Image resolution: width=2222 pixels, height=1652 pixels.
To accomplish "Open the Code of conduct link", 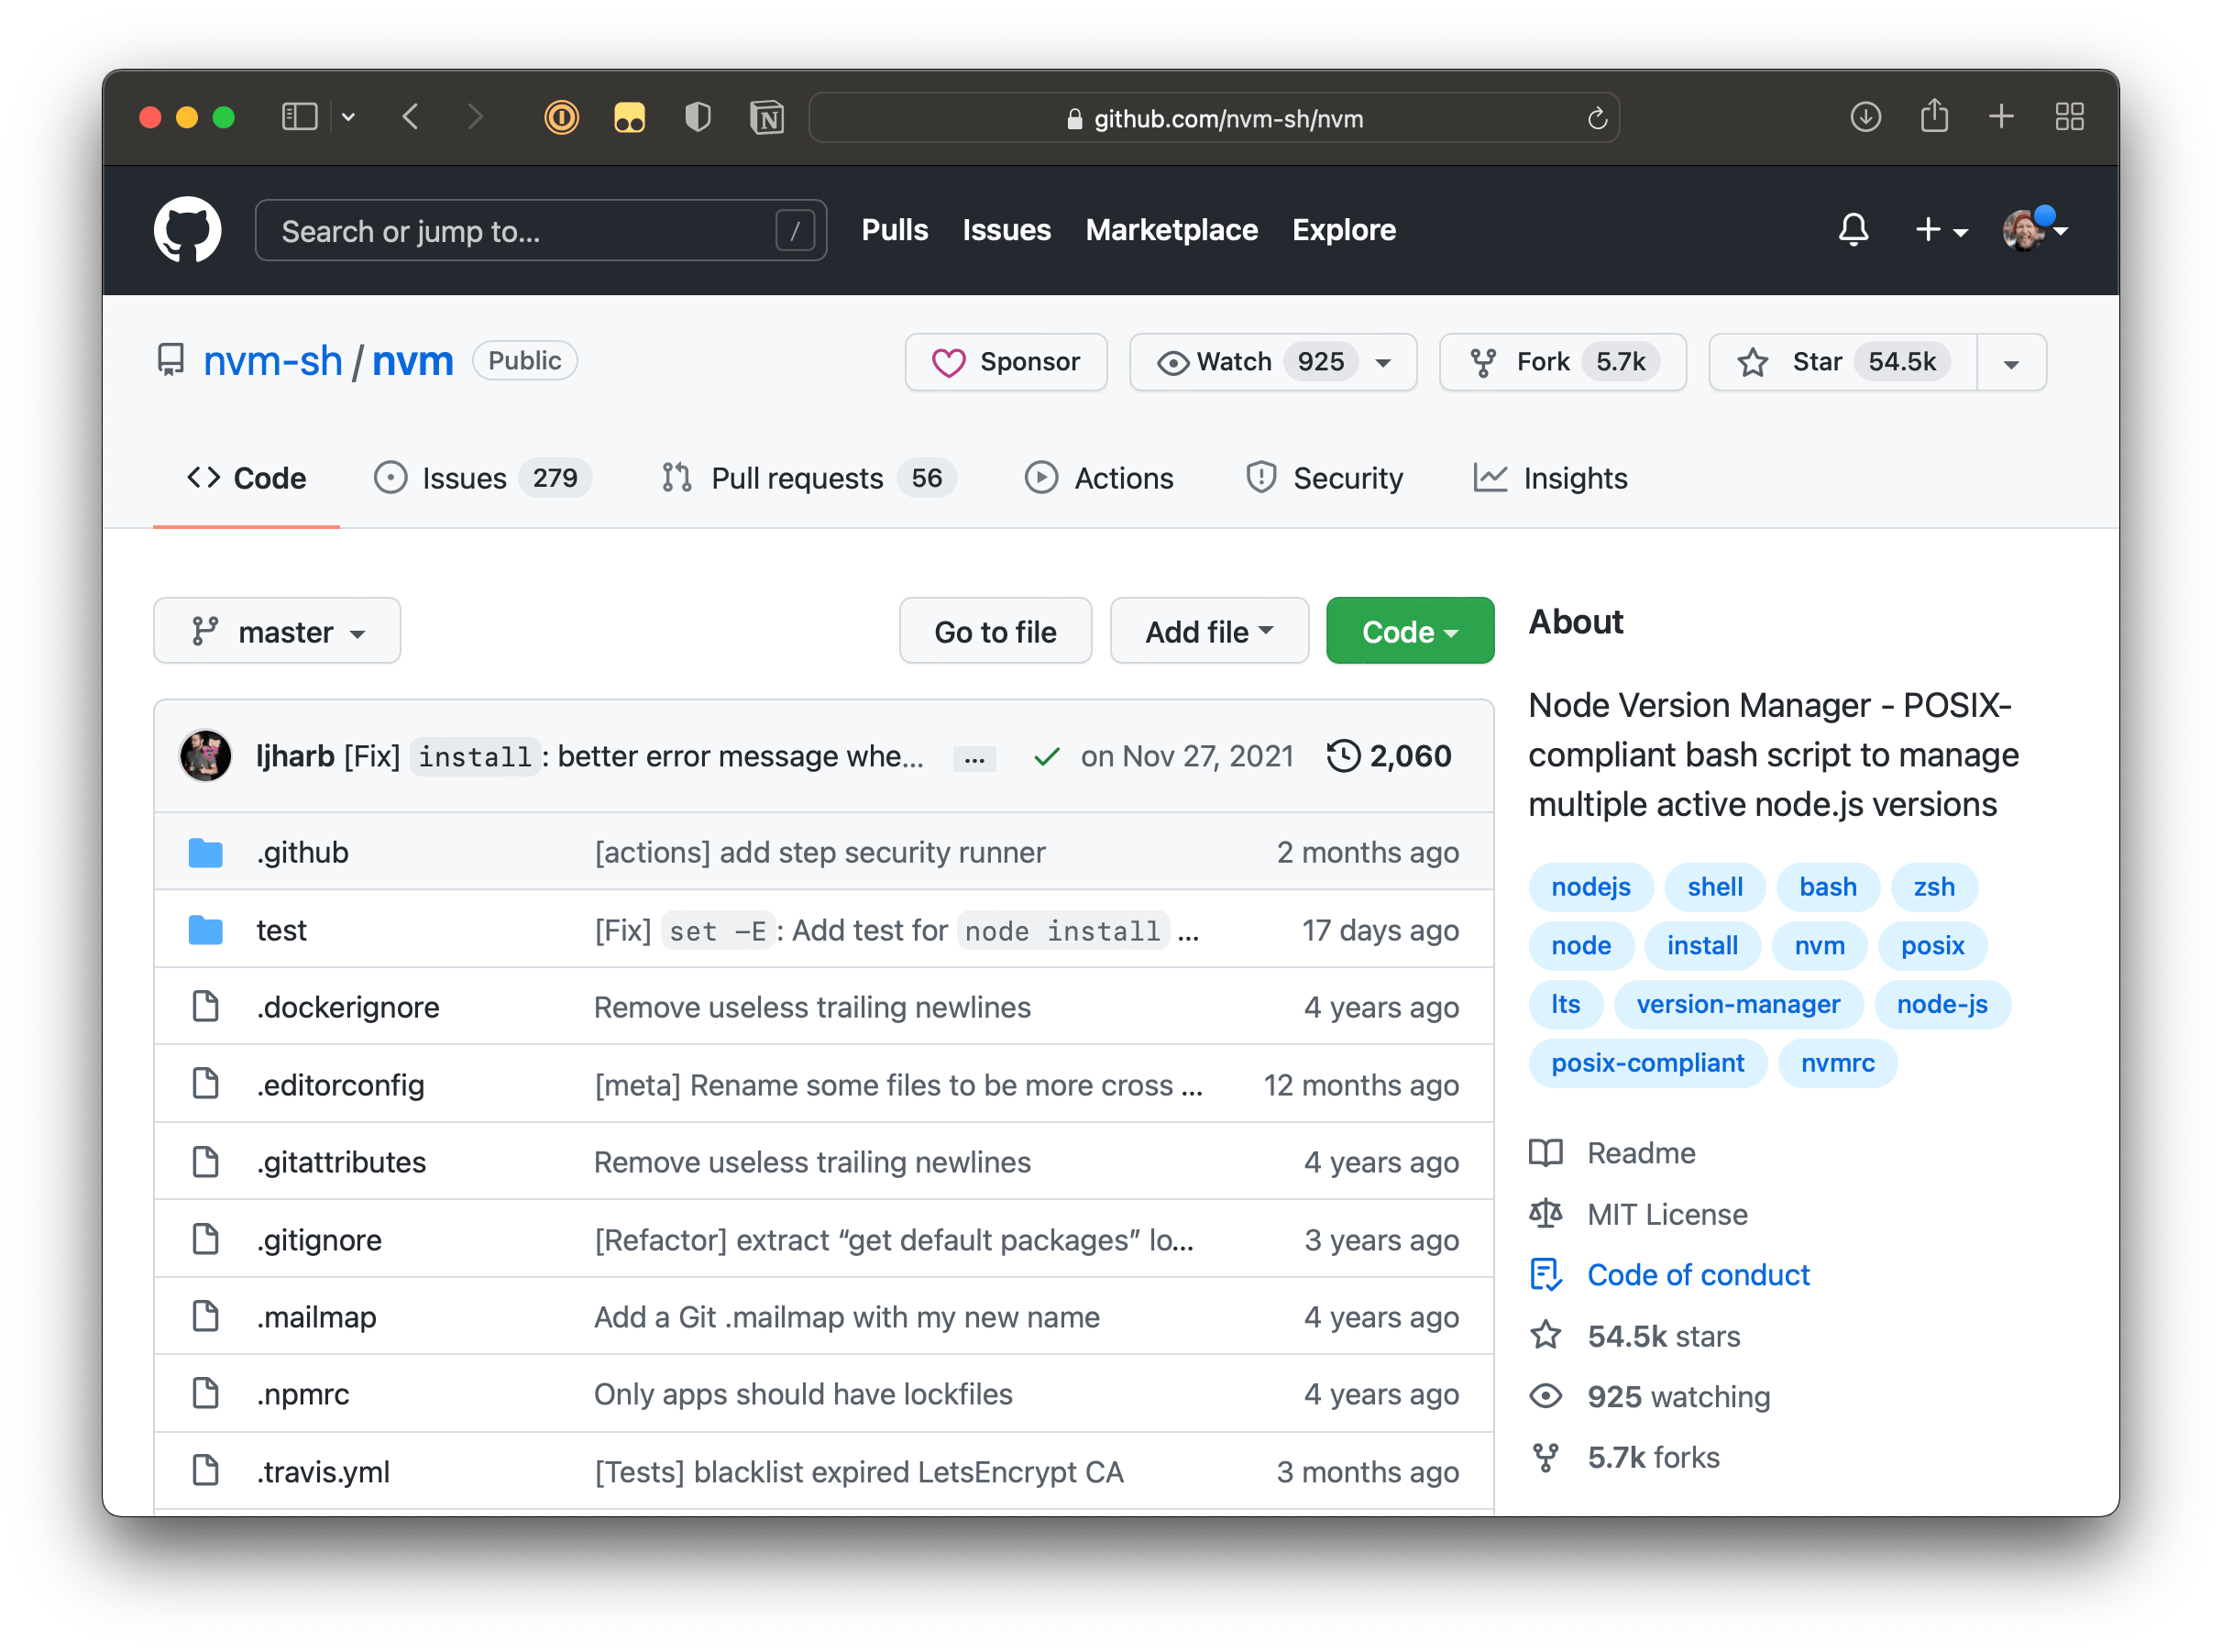I will click(x=1697, y=1275).
